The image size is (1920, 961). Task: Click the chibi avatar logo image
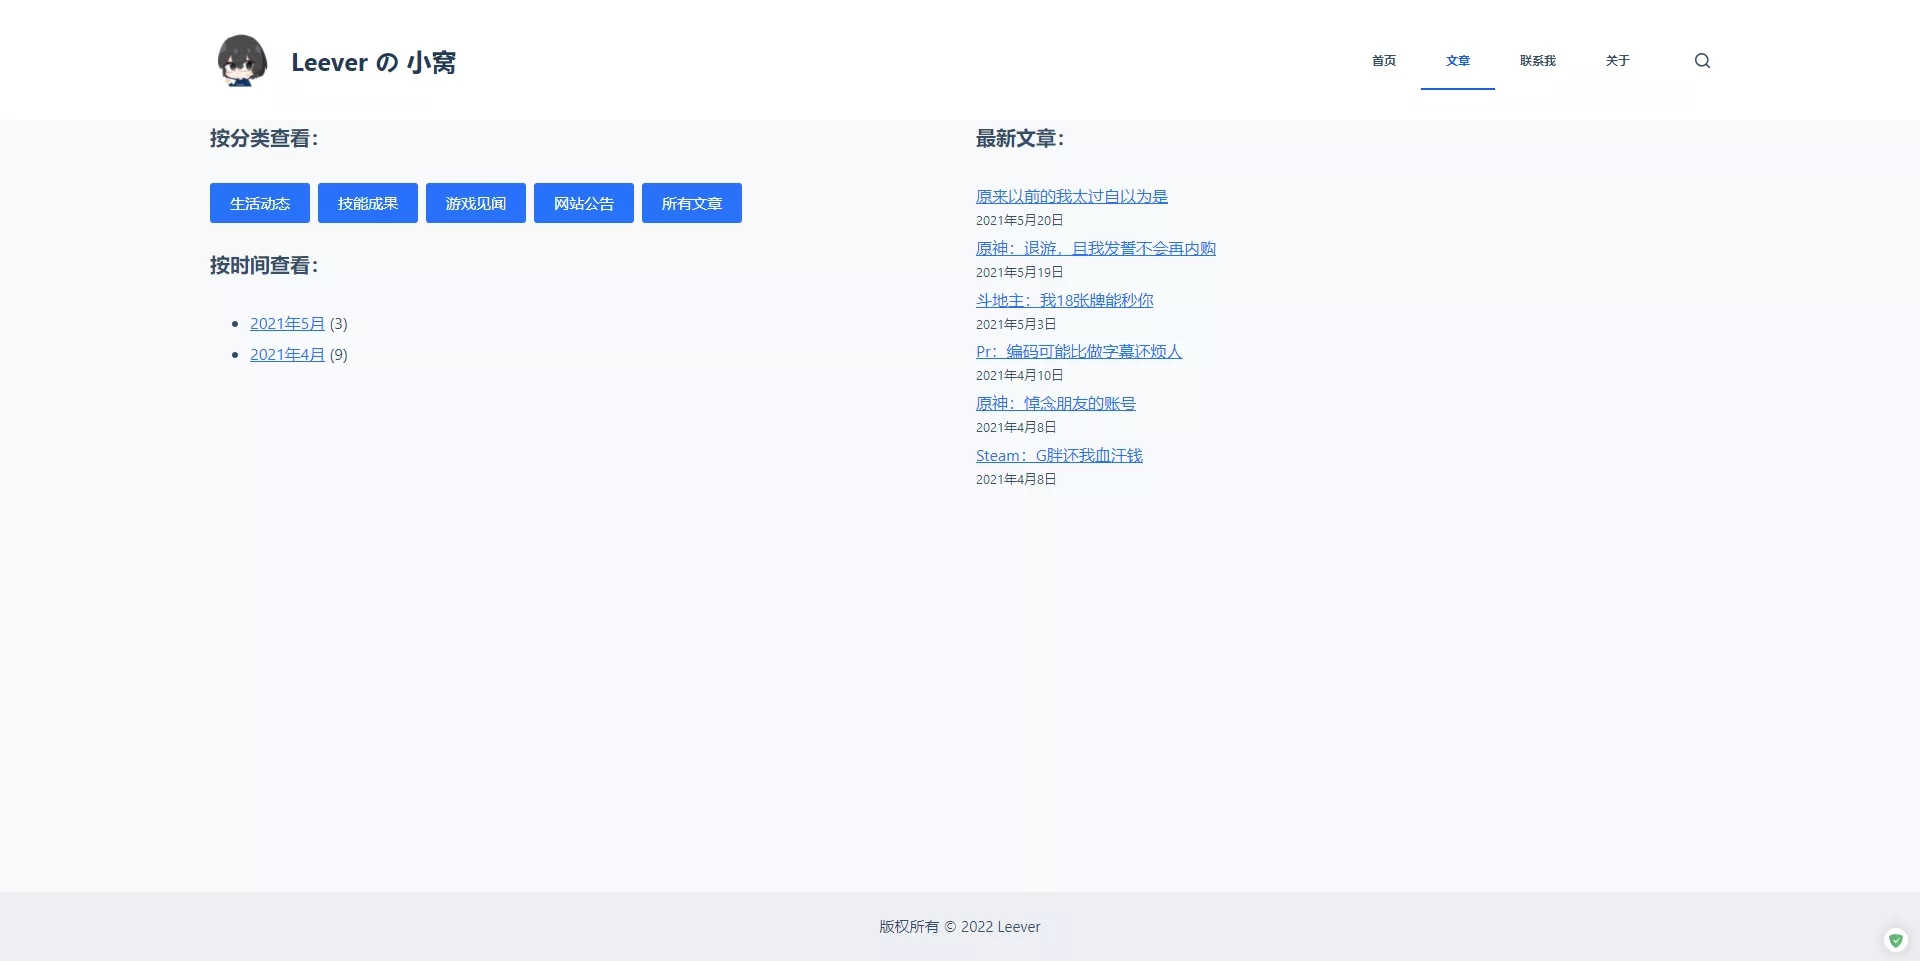click(x=242, y=61)
